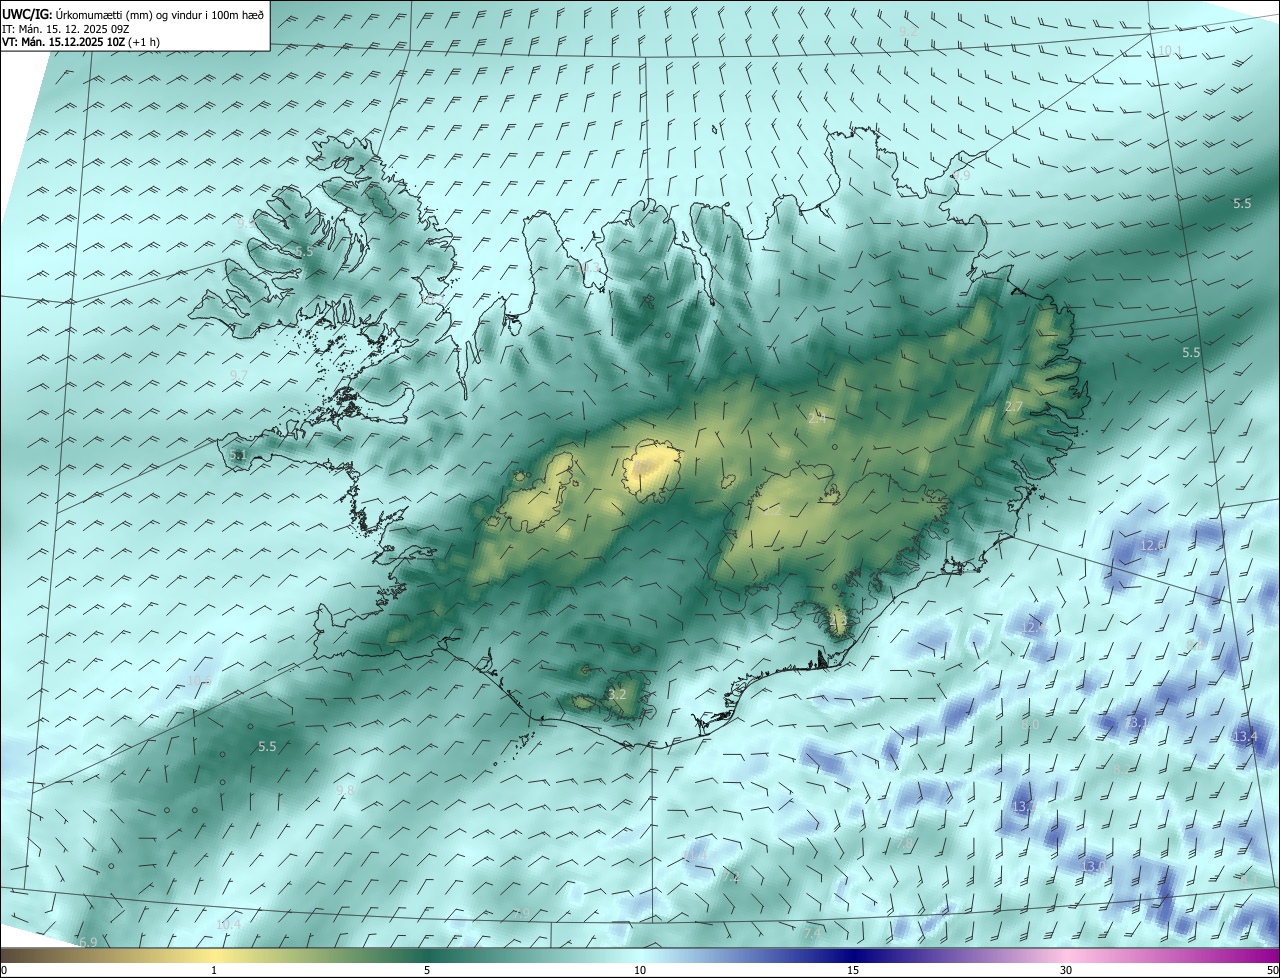
Task: Click the 6.9 value on the map
Action: [88, 942]
